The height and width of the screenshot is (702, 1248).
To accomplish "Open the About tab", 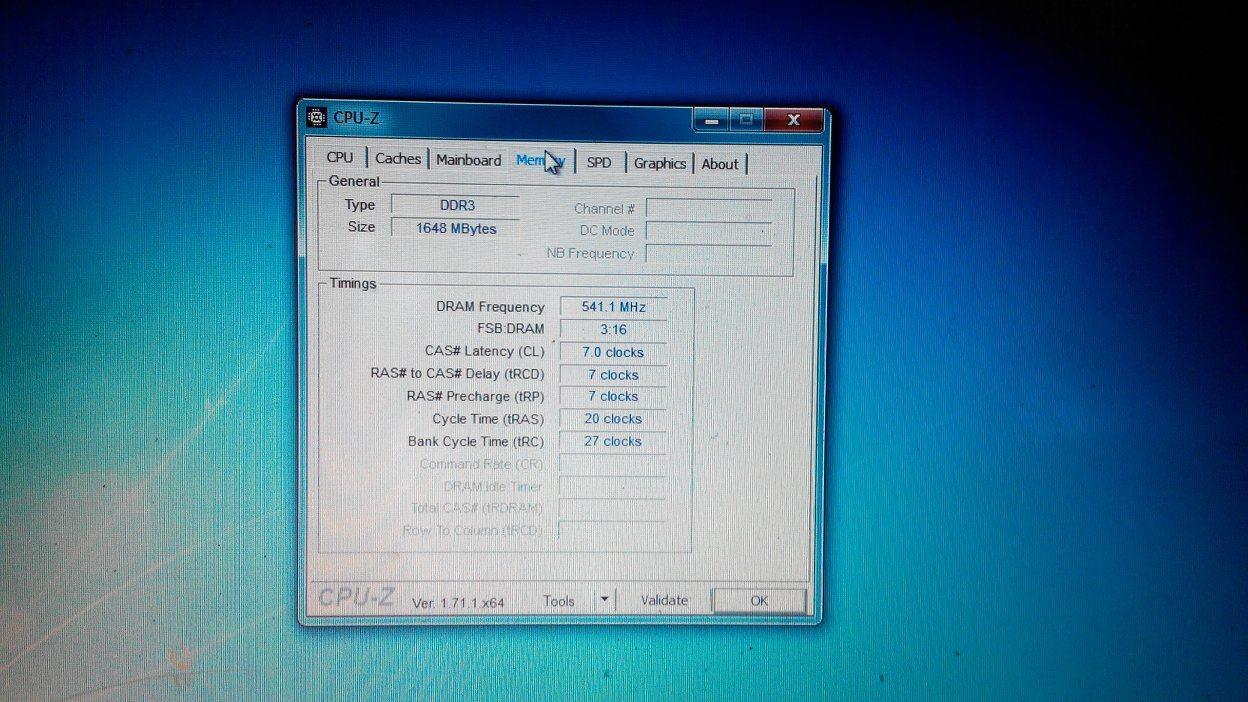I will click(720, 164).
